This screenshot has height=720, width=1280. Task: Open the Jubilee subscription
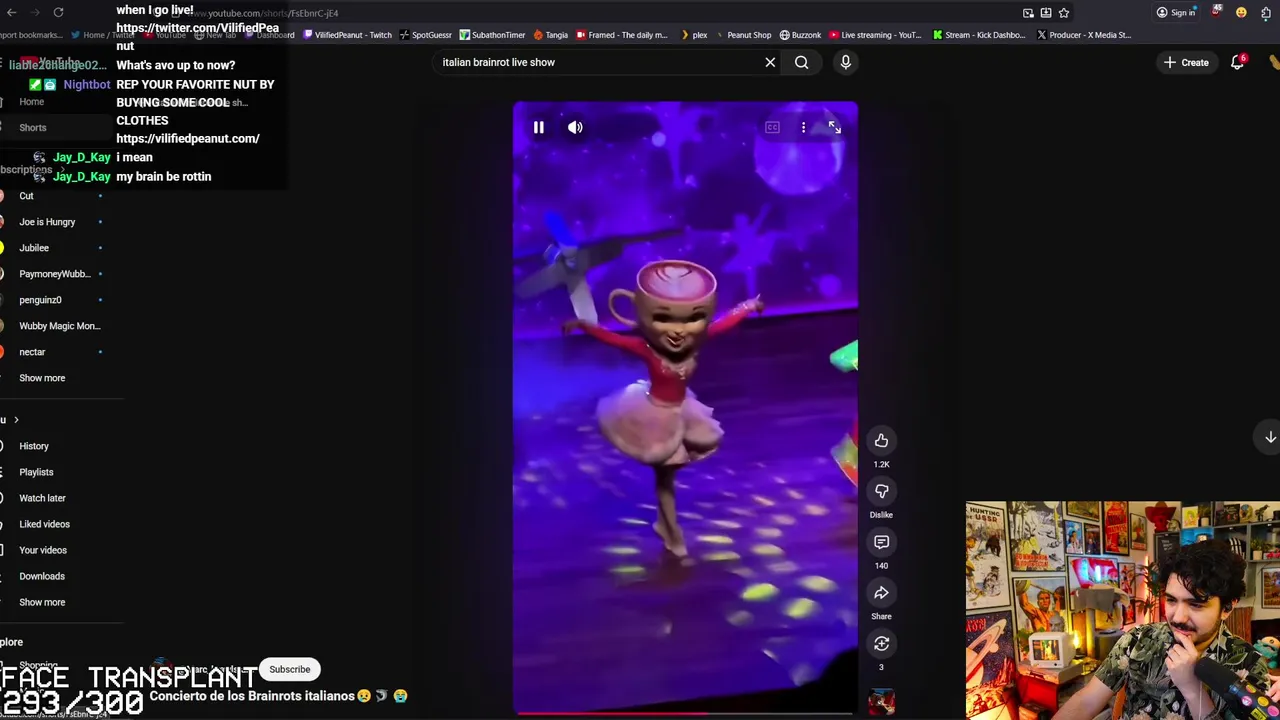34,248
